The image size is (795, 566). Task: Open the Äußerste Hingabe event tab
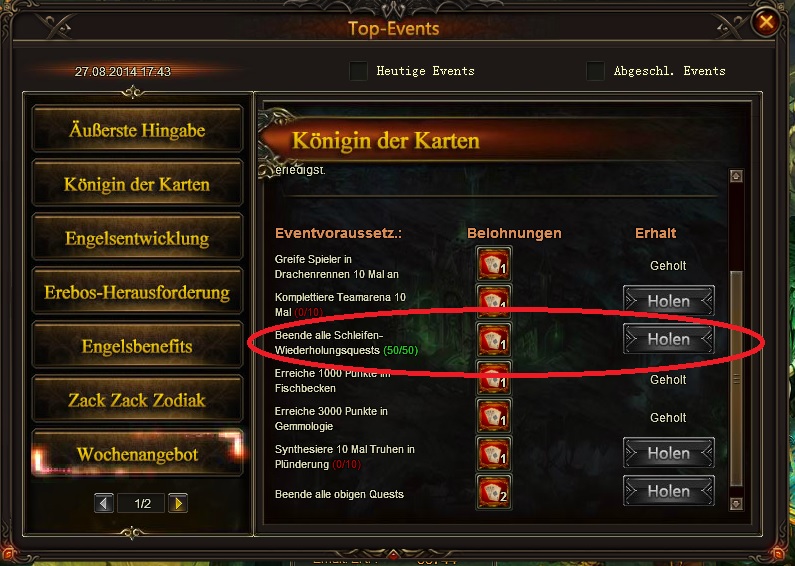click(137, 130)
